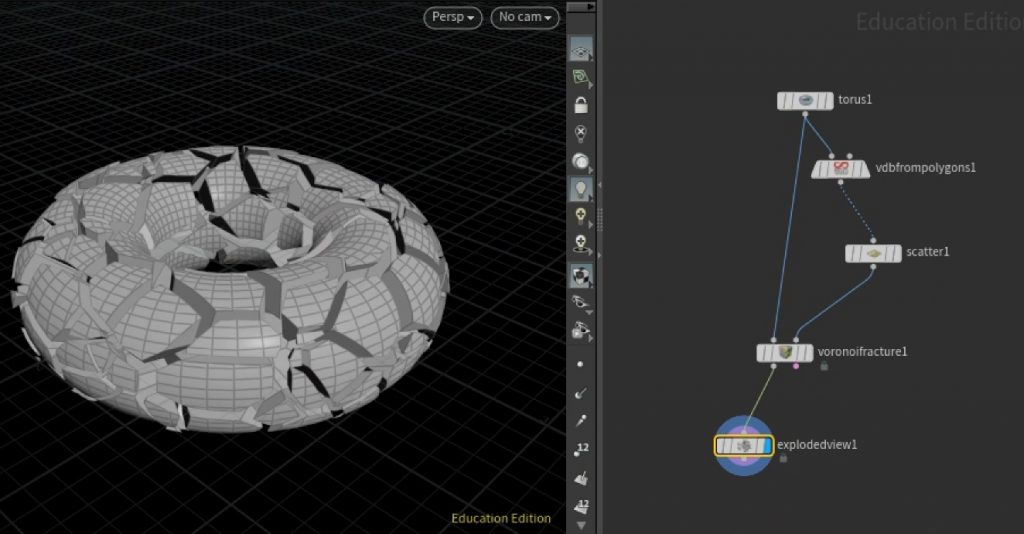Select the torus1 node icon
The image size is (1024, 534).
tap(806, 101)
